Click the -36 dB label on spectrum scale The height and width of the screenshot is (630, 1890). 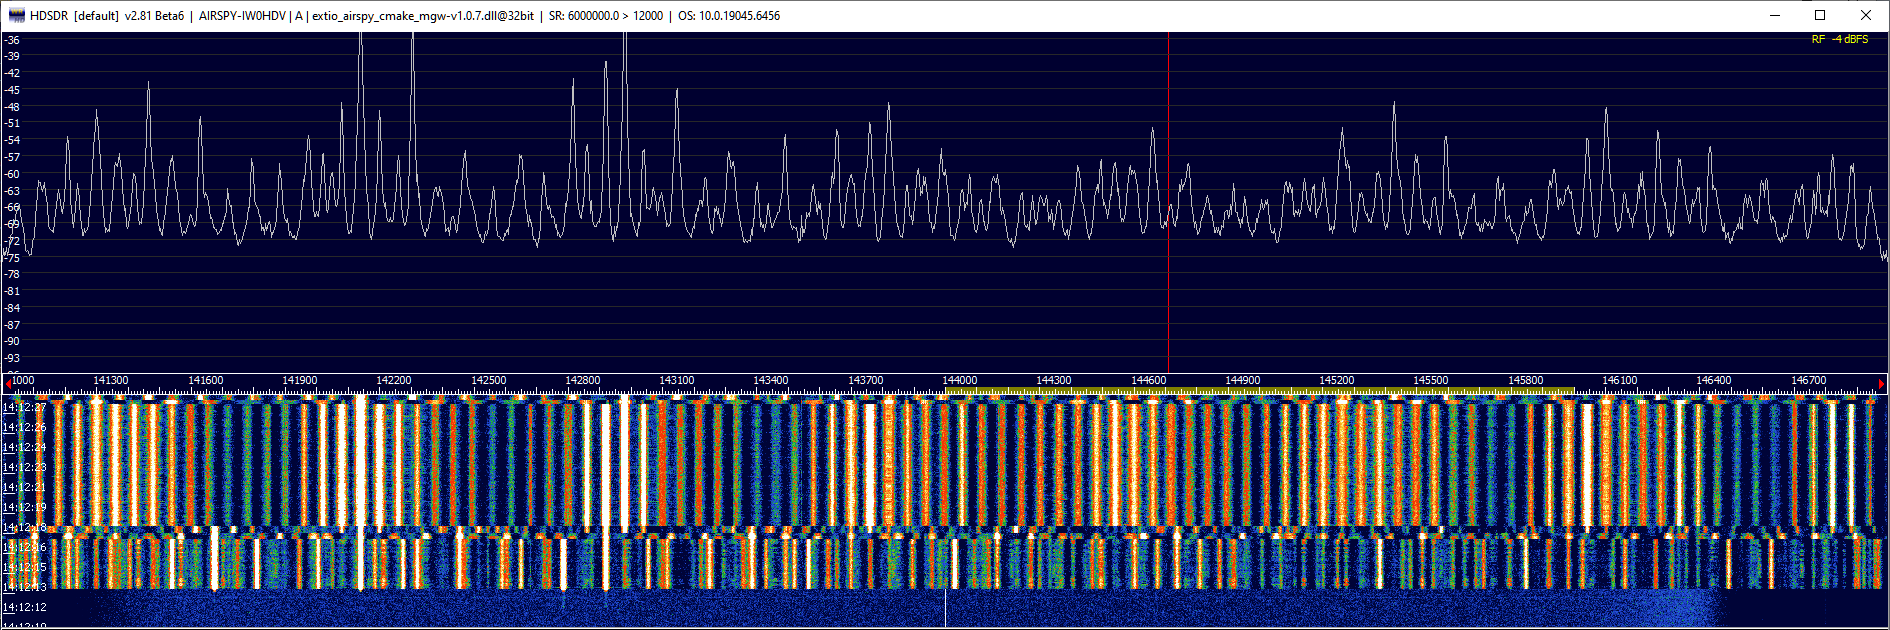click(12, 40)
